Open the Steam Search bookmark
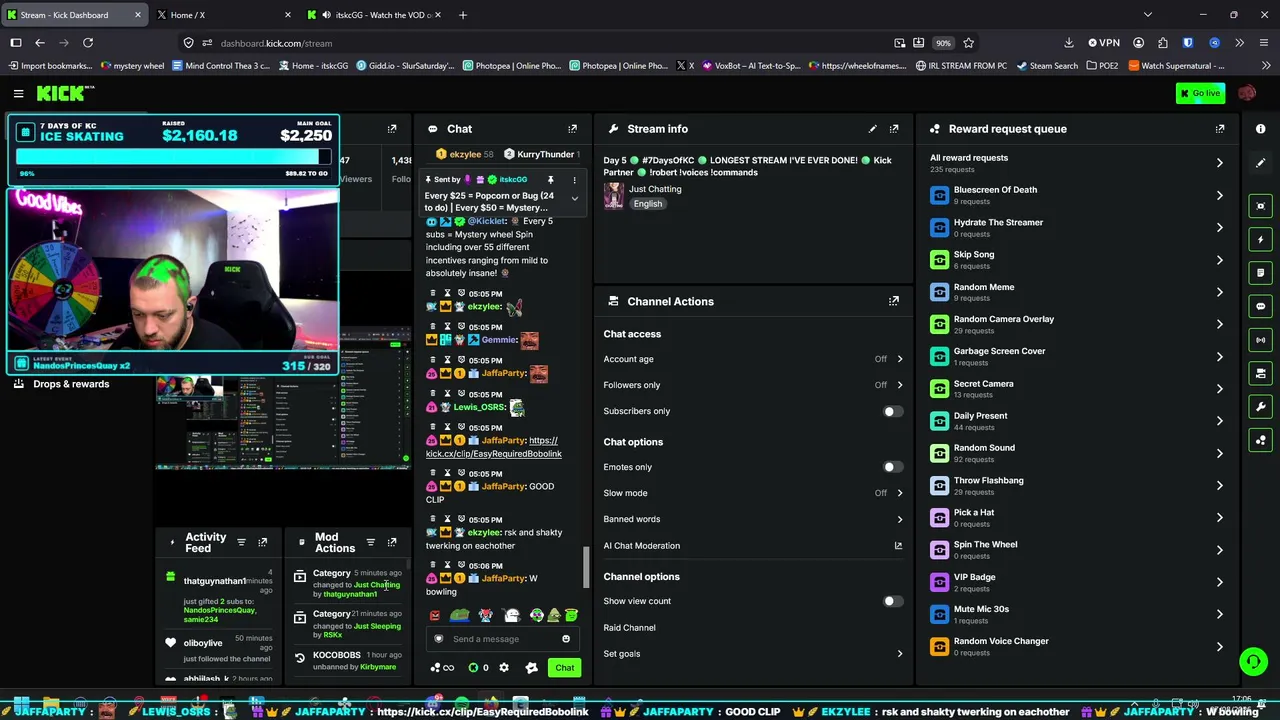 (1047, 66)
